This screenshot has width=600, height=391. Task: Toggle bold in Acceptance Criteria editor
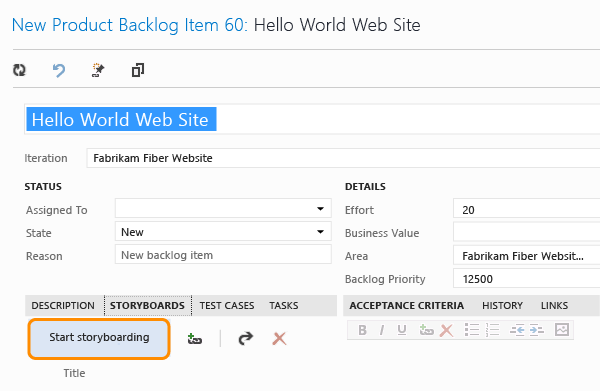[x=362, y=330]
